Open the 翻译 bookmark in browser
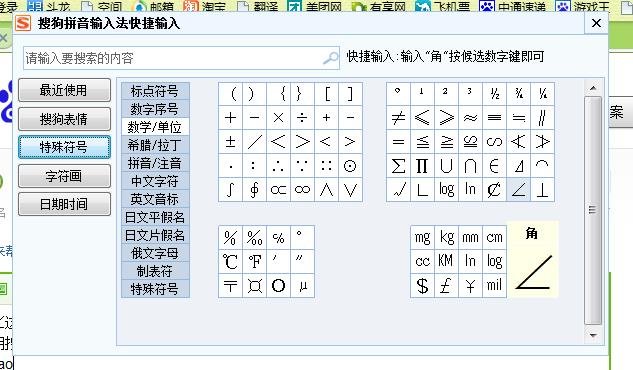Image resolution: width=633 pixels, height=370 pixels. click(x=257, y=6)
